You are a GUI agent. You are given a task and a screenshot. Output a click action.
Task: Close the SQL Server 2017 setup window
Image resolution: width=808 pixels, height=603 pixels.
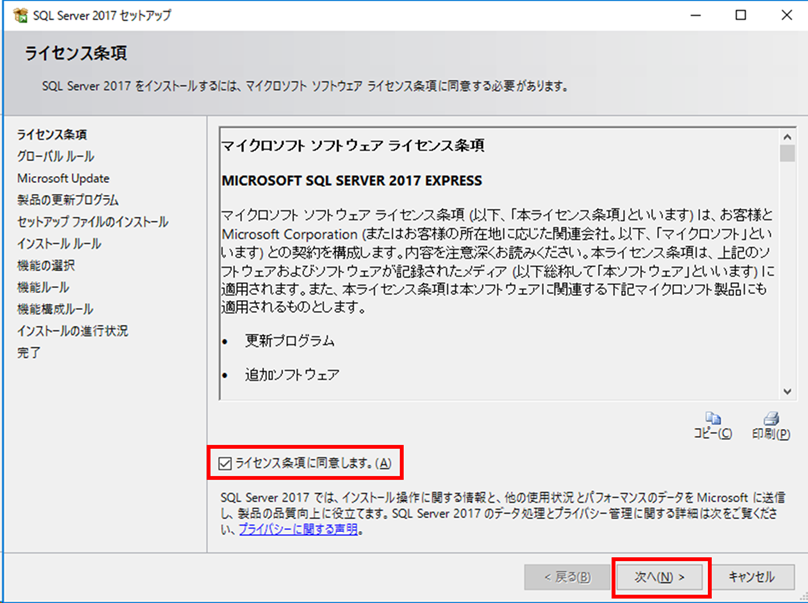pos(786,15)
